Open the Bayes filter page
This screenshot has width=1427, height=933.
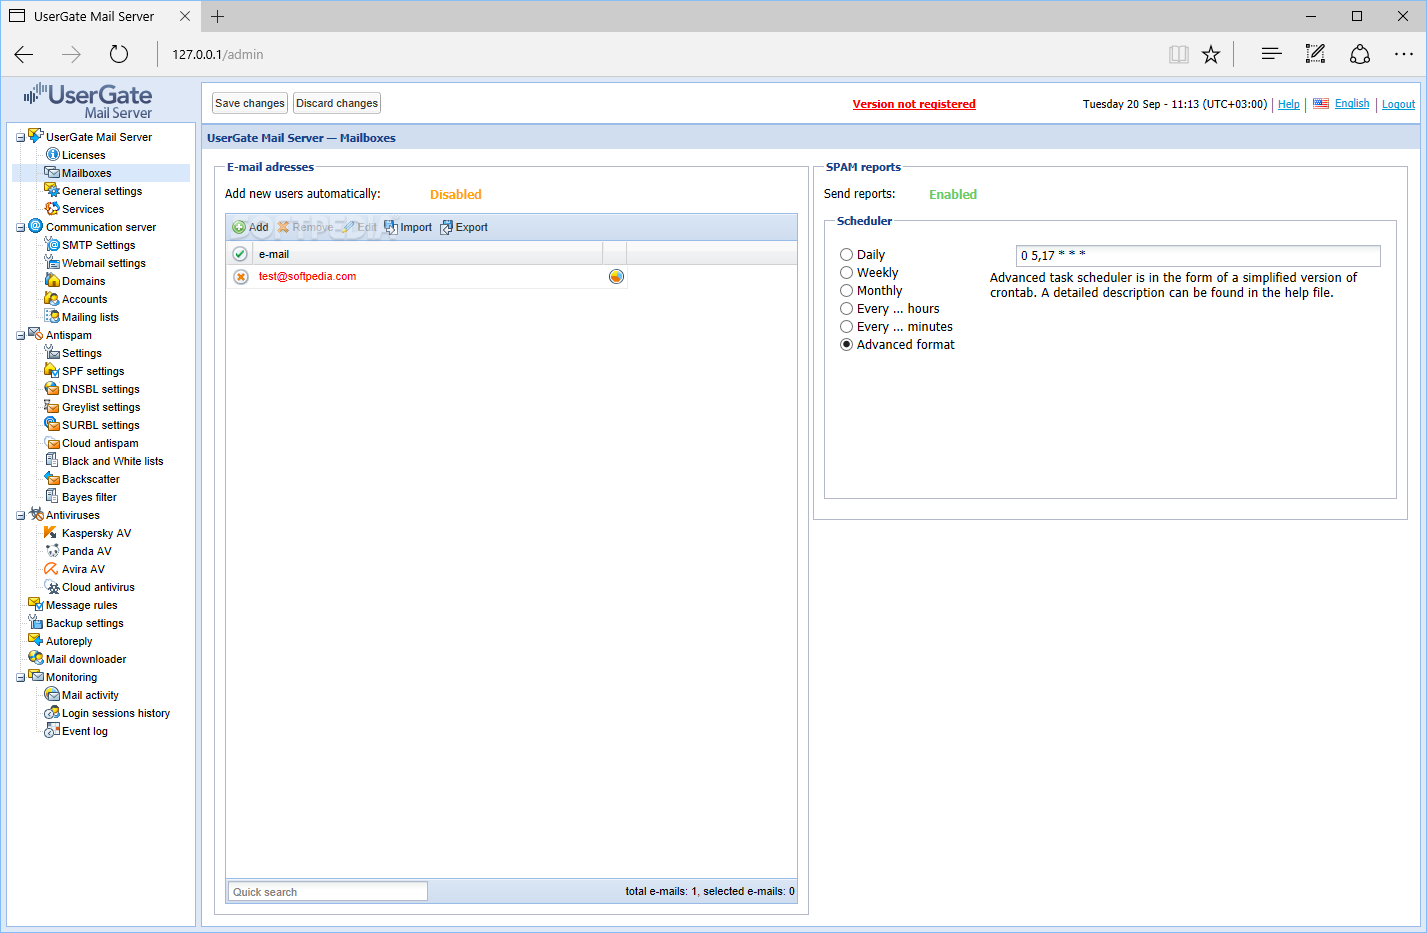89,497
